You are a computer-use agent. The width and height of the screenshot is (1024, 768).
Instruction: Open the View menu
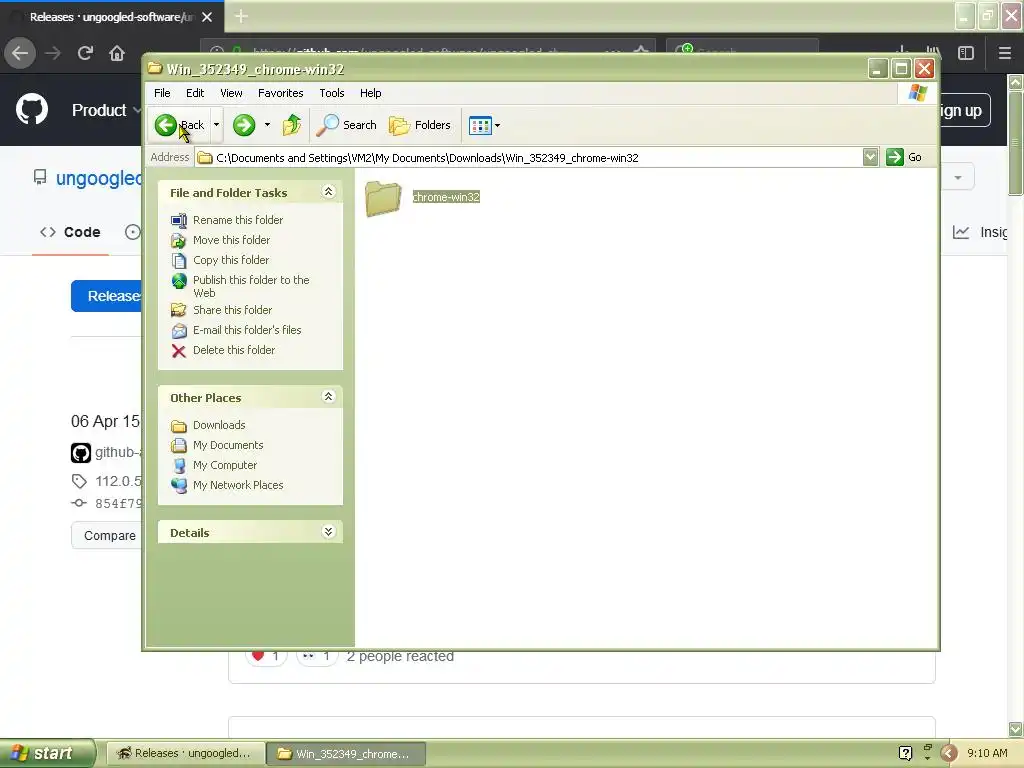pyautogui.click(x=231, y=93)
